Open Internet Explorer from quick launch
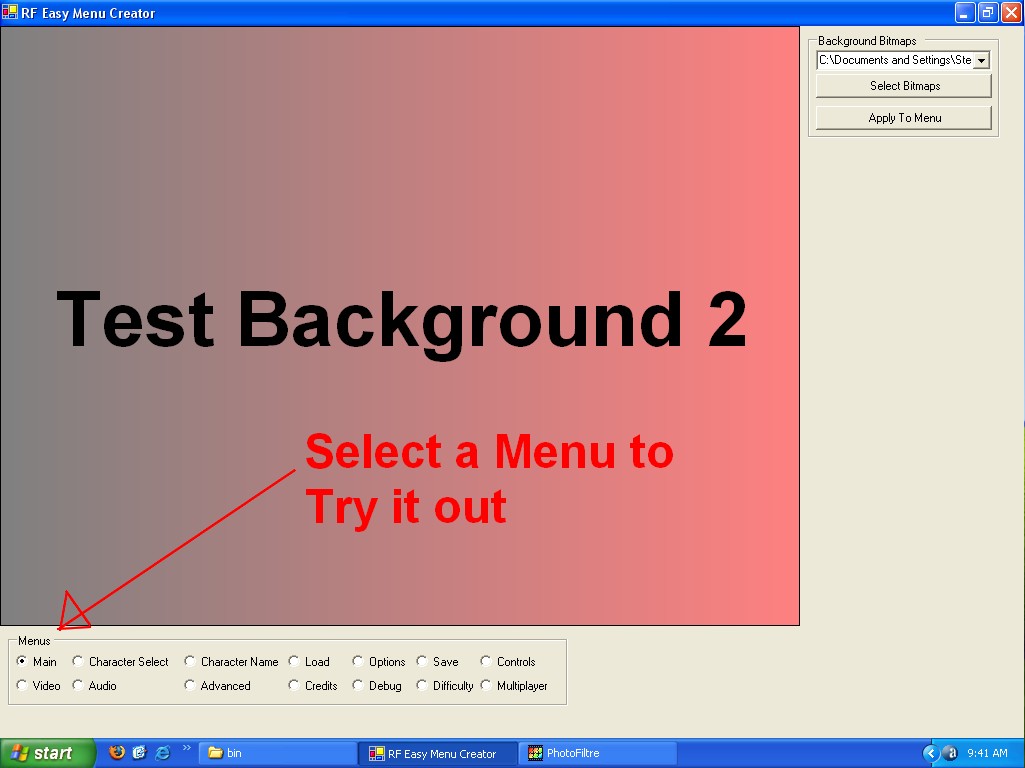This screenshot has width=1025, height=768. click(x=162, y=753)
